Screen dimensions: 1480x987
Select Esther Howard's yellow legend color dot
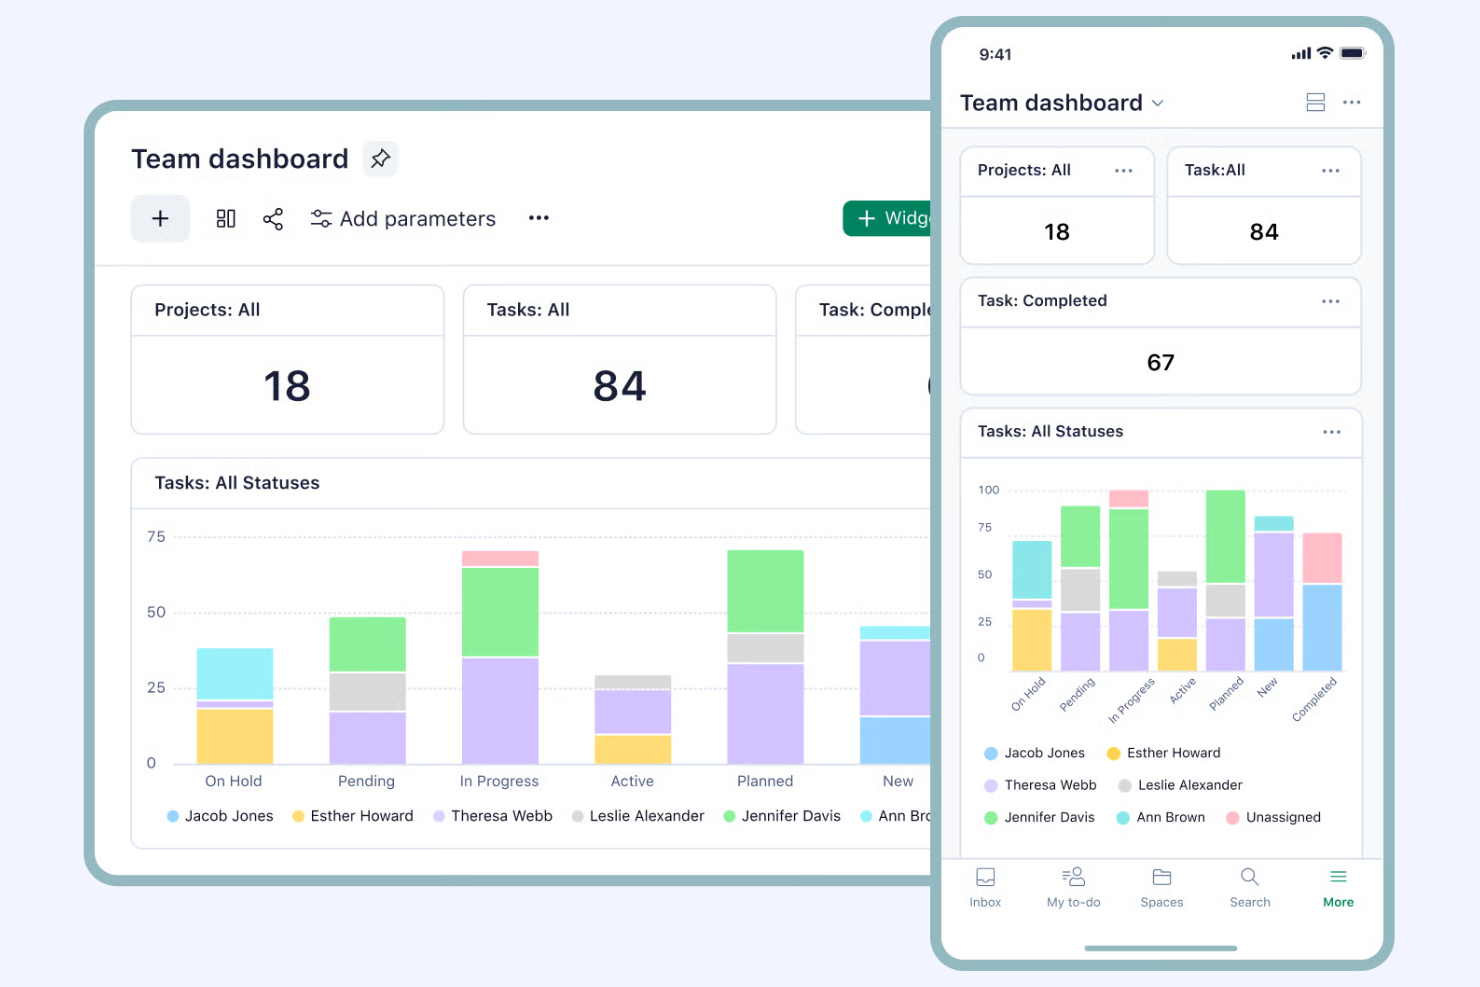[x=298, y=815]
